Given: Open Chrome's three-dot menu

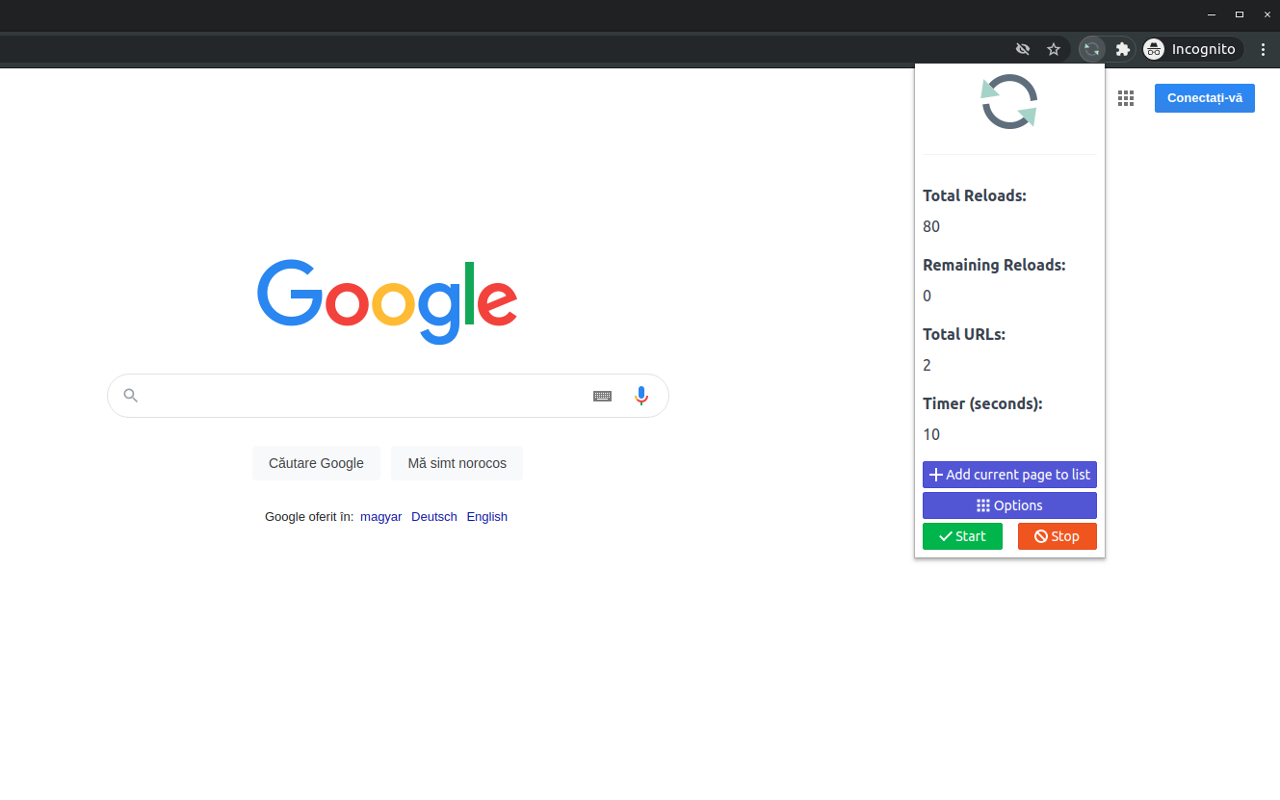Looking at the screenshot, I should (1264, 49).
